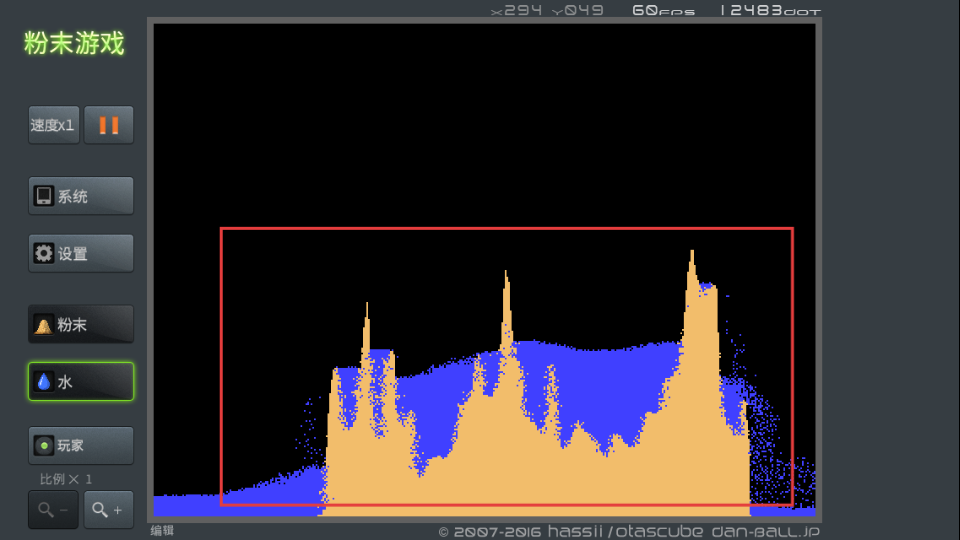Click the blue water droplet icon

click(44, 382)
